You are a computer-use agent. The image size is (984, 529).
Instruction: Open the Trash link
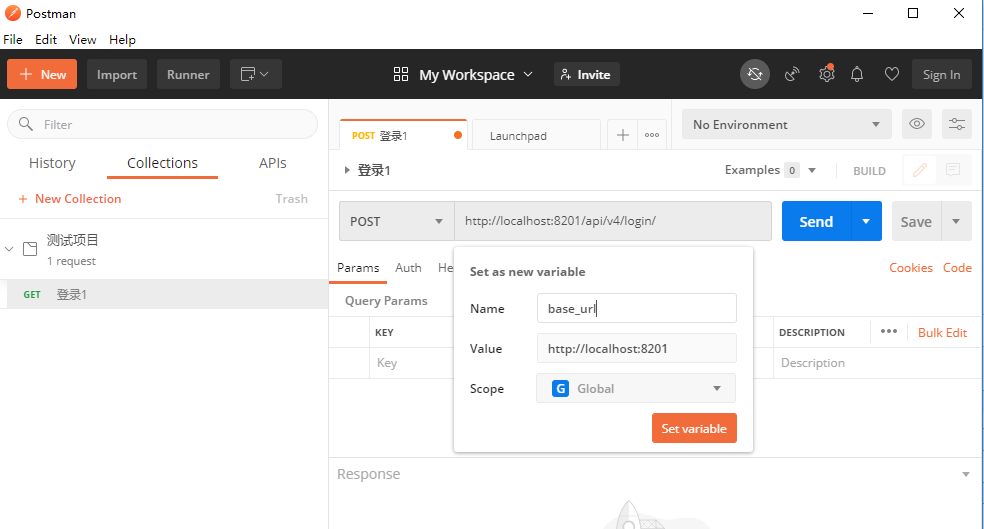pos(291,199)
